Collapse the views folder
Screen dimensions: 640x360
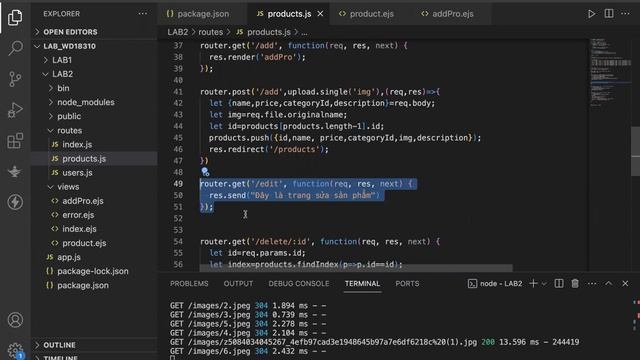tap(94, 187)
